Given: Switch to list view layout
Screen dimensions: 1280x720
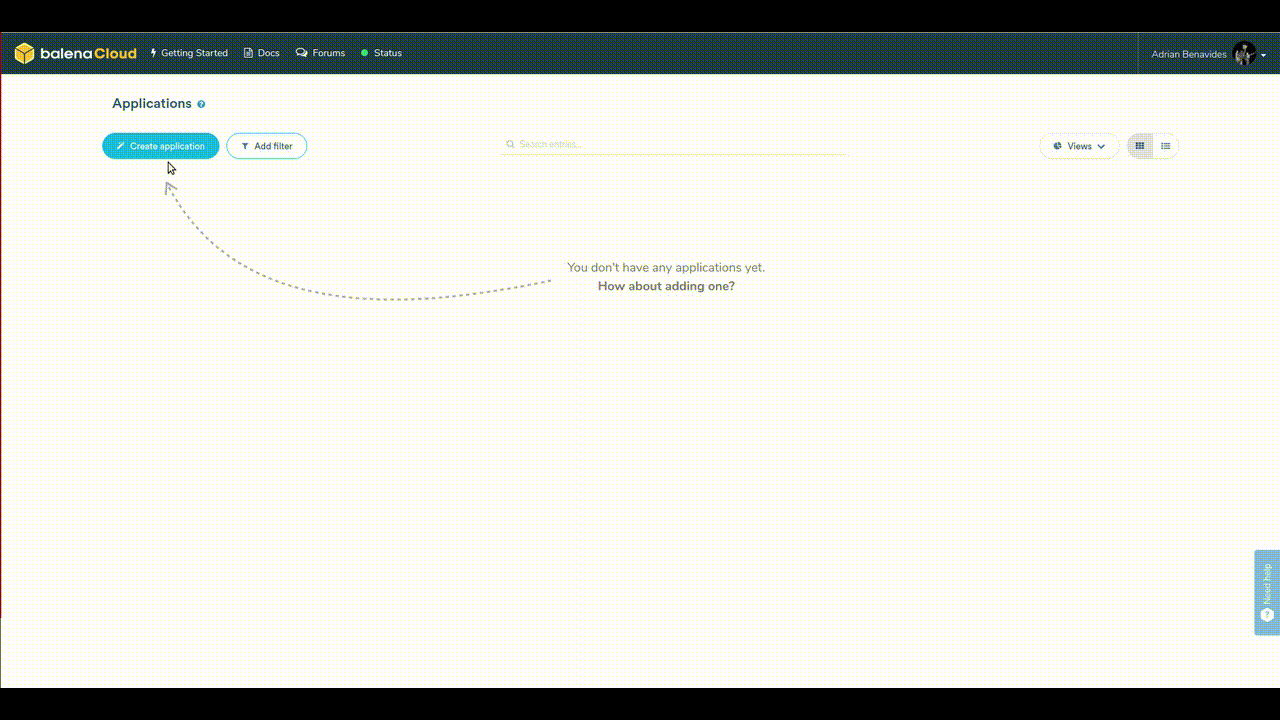Looking at the screenshot, I should [1166, 146].
